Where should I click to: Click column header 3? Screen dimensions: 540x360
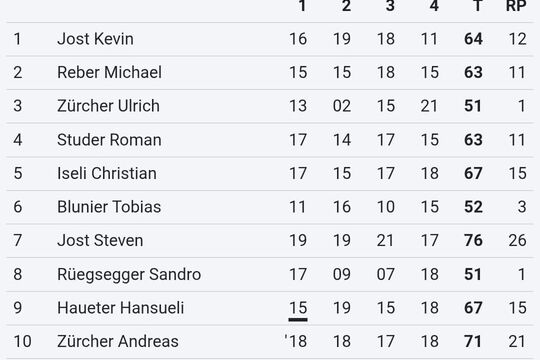[390, 6]
